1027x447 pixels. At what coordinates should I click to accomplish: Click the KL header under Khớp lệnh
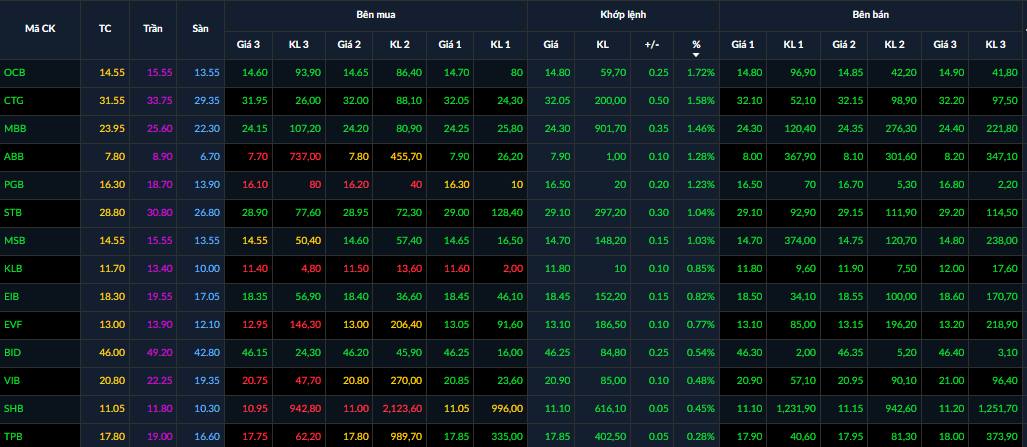coord(603,45)
